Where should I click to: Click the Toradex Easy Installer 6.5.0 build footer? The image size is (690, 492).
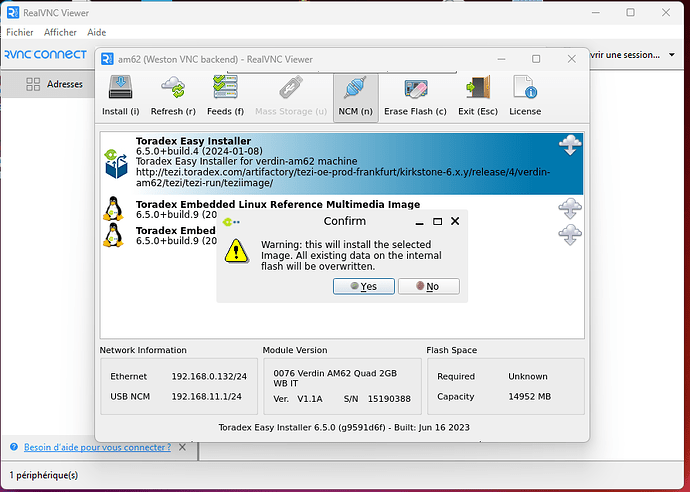(344, 427)
